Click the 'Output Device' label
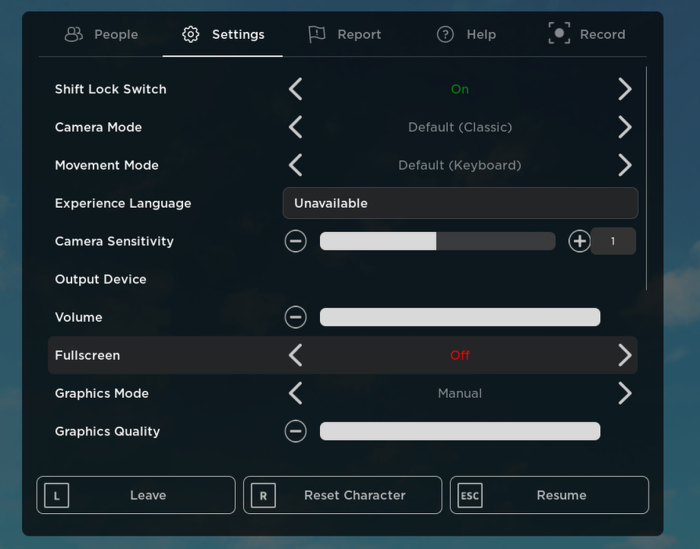Image resolution: width=700 pixels, height=549 pixels. tap(100, 279)
